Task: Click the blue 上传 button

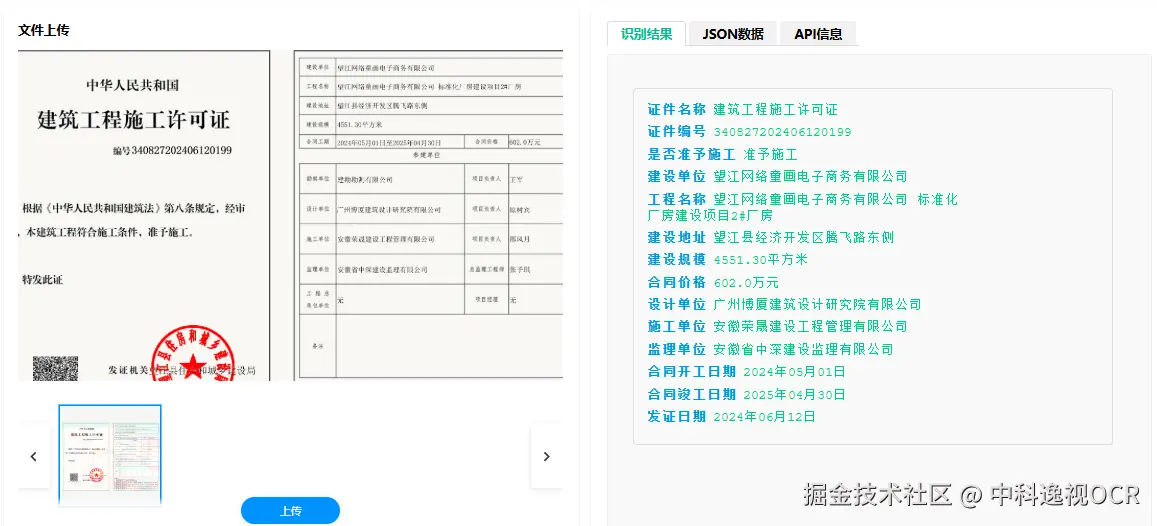Action: click(x=290, y=511)
